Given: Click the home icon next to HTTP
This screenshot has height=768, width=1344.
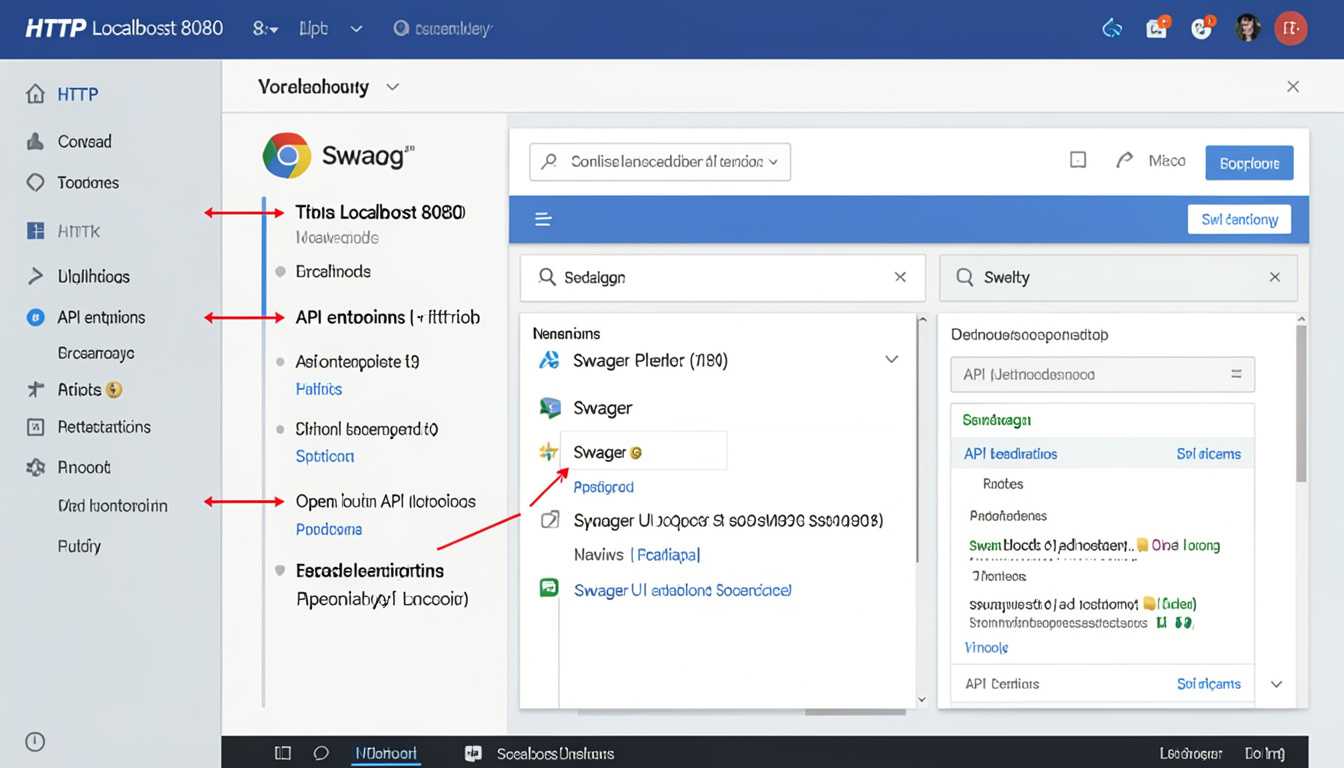Looking at the screenshot, I should (x=35, y=94).
